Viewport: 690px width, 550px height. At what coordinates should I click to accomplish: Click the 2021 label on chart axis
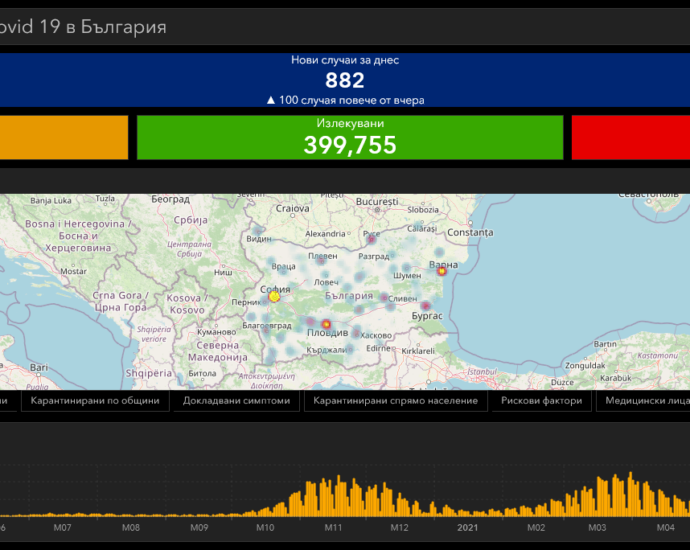tap(467, 527)
